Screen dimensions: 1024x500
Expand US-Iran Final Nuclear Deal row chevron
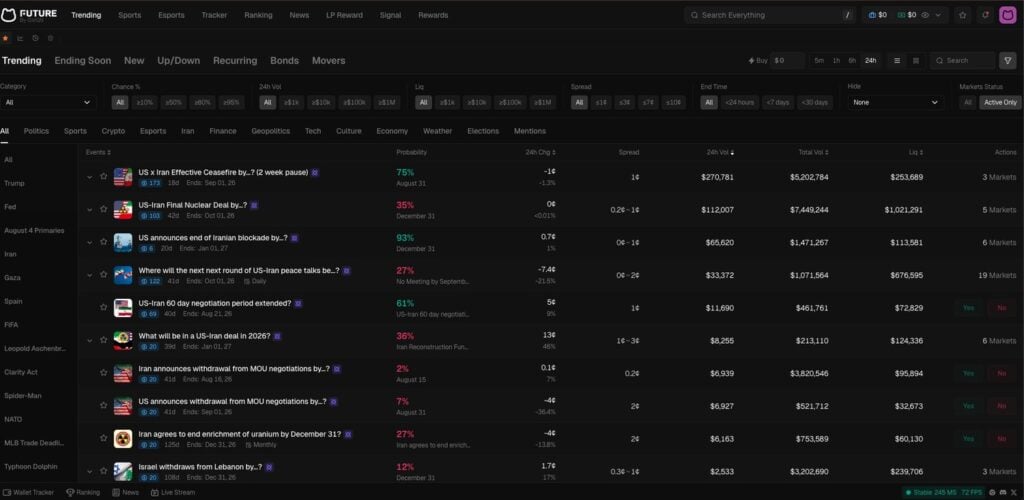coord(89,210)
